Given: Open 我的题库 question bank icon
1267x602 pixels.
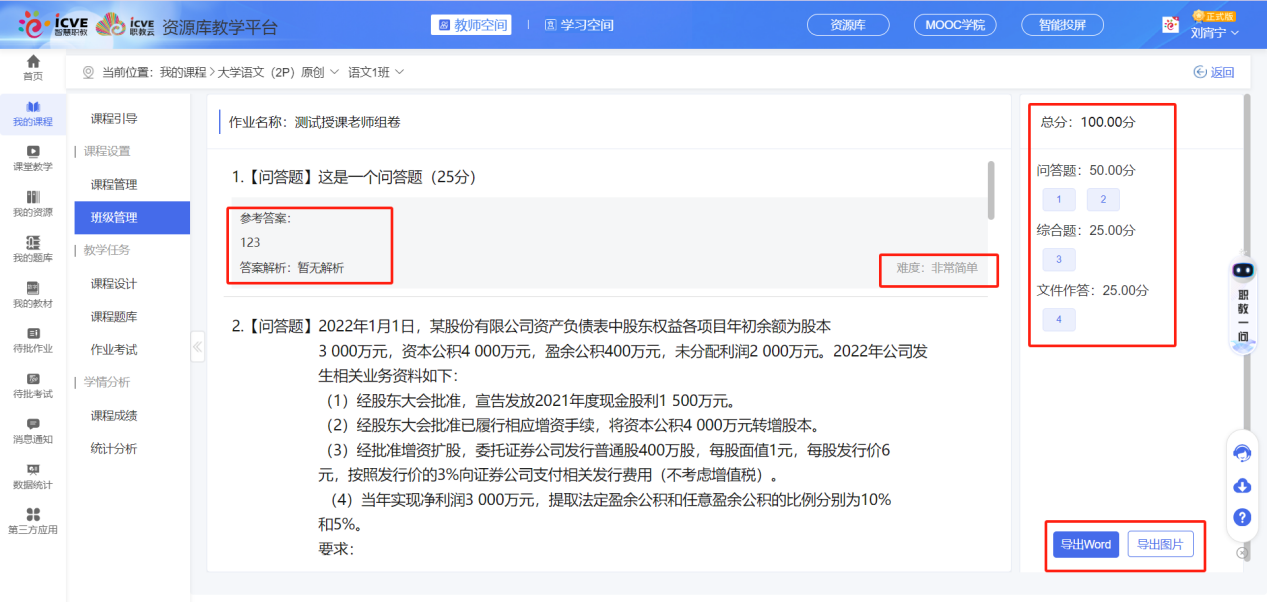Looking at the screenshot, I should tap(32, 250).
